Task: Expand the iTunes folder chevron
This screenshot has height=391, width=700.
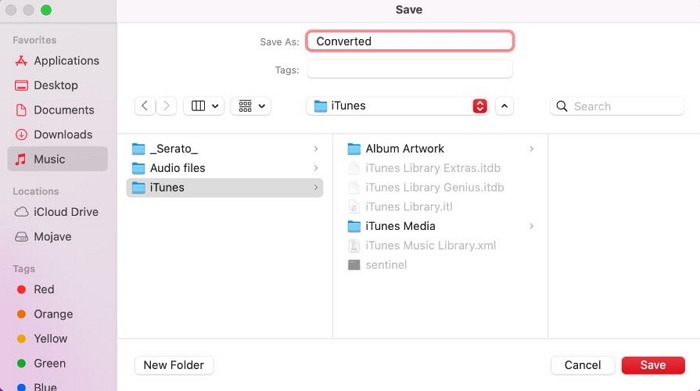Action: (x=316, y=187)
